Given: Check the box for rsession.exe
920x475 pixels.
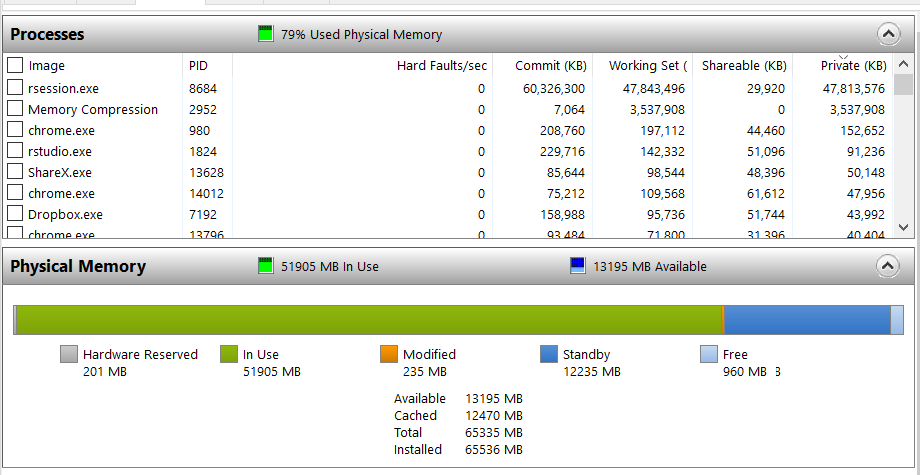Looking at the screenshot, I should click(x=15, y=88).
